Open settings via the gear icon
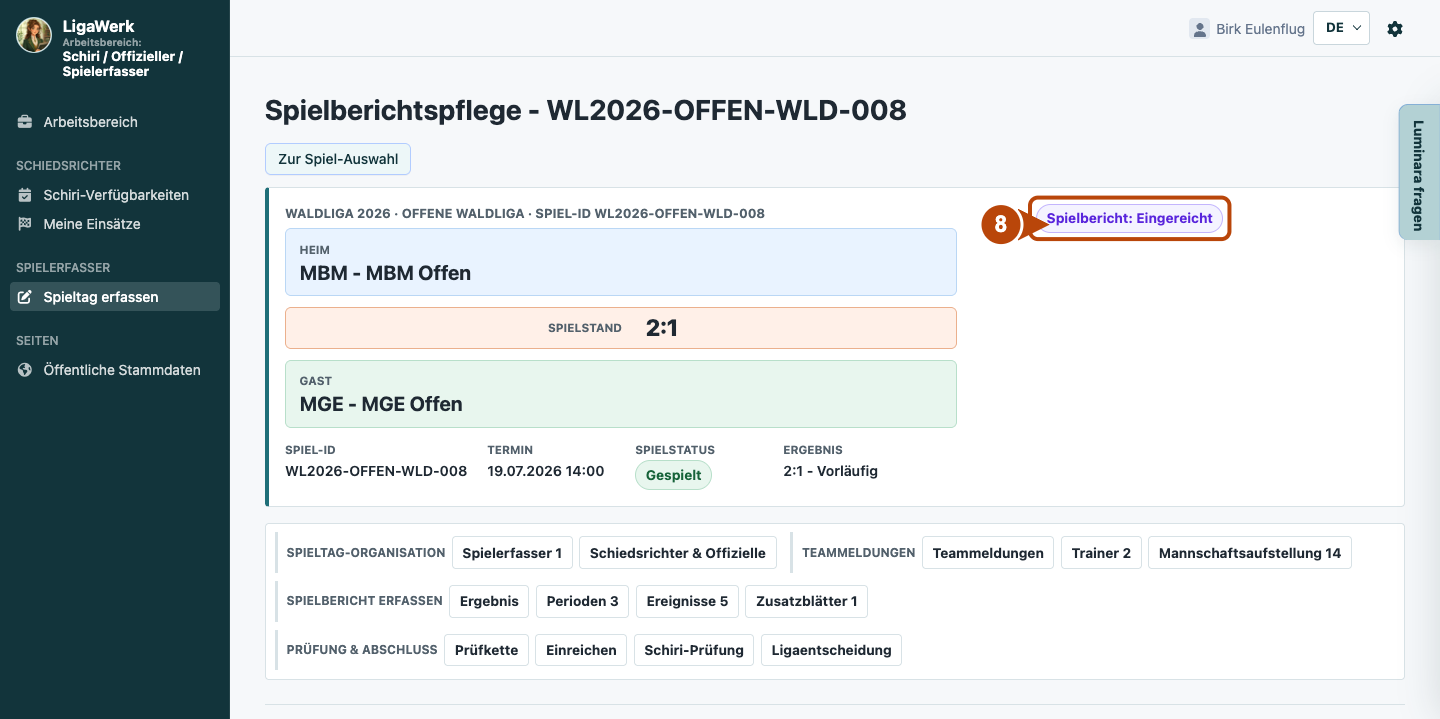 [x=1395, y=29]
